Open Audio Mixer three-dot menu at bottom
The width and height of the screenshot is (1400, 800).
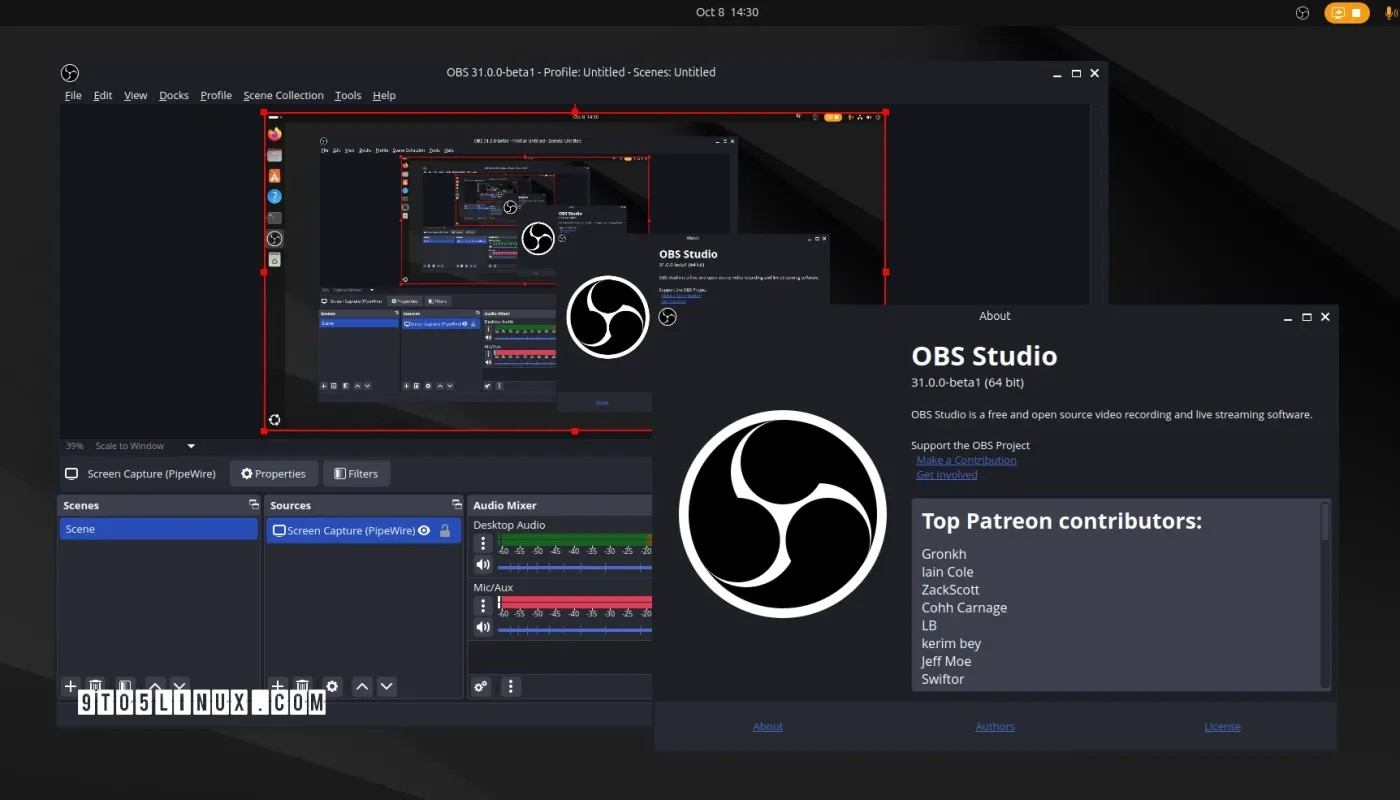[511, 686]
